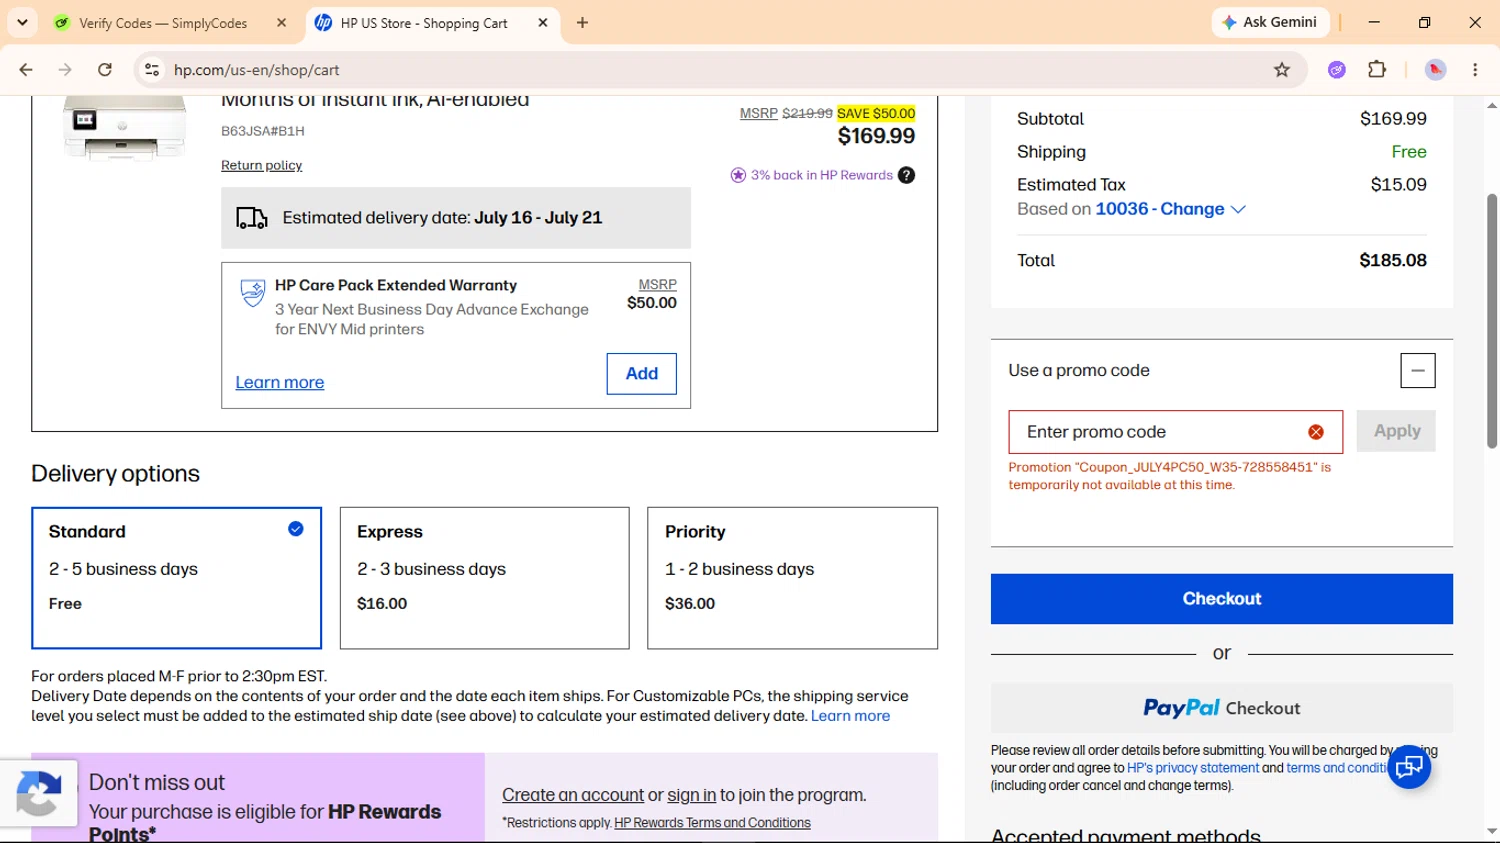Click the Estimated Tax $15.09 value
The image size is (1500, 843).
(x=1398, y=185)
